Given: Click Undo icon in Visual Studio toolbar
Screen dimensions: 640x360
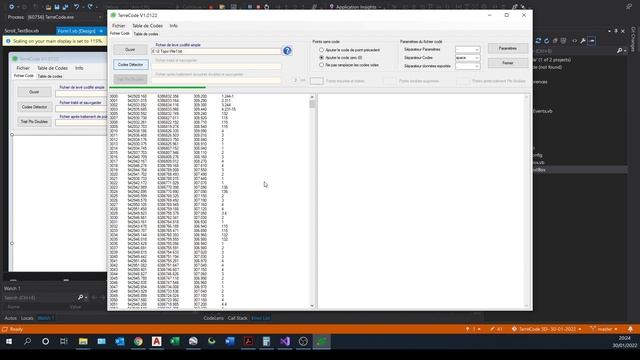Looking at the screenshot, I should pos(76,7).
